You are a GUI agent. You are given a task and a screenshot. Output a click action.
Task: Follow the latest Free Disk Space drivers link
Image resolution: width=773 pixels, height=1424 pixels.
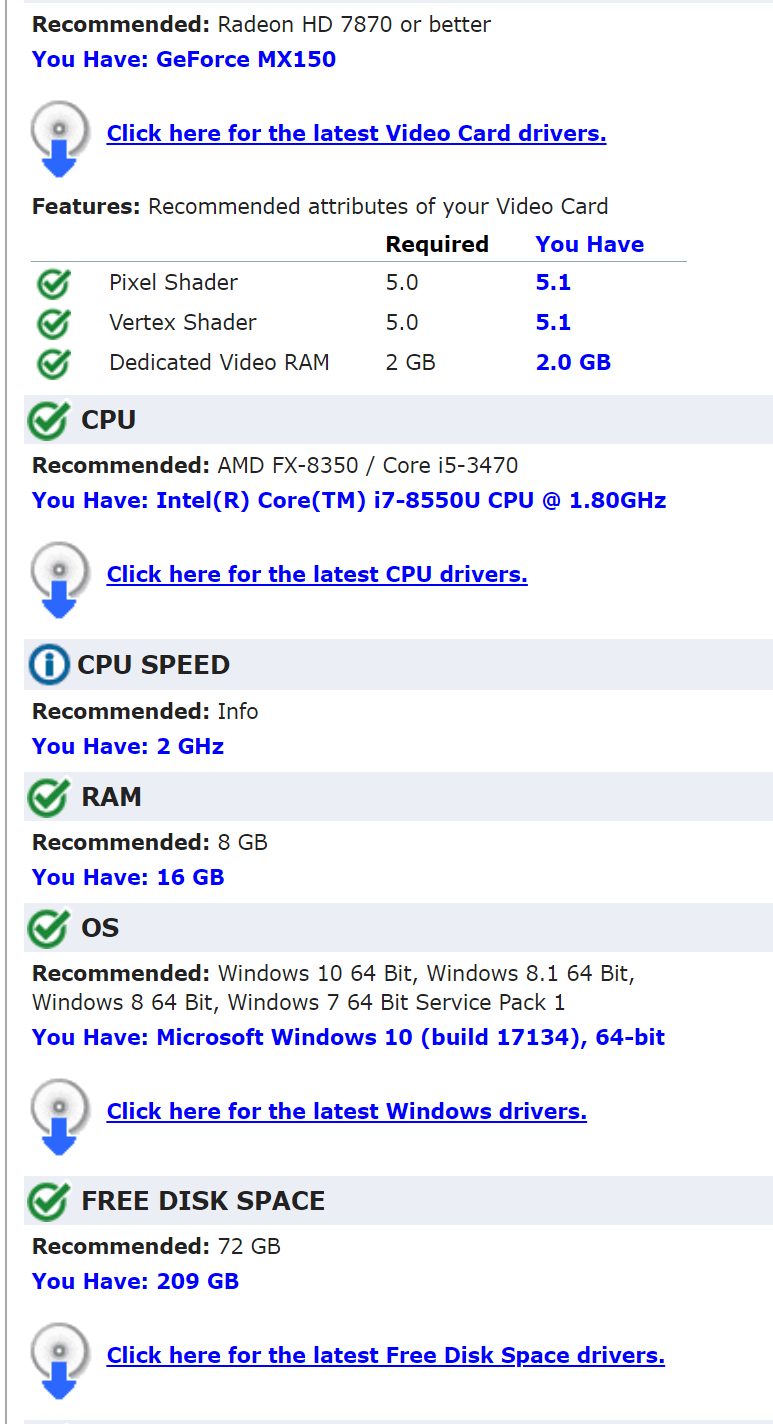tap(385, 1355)
